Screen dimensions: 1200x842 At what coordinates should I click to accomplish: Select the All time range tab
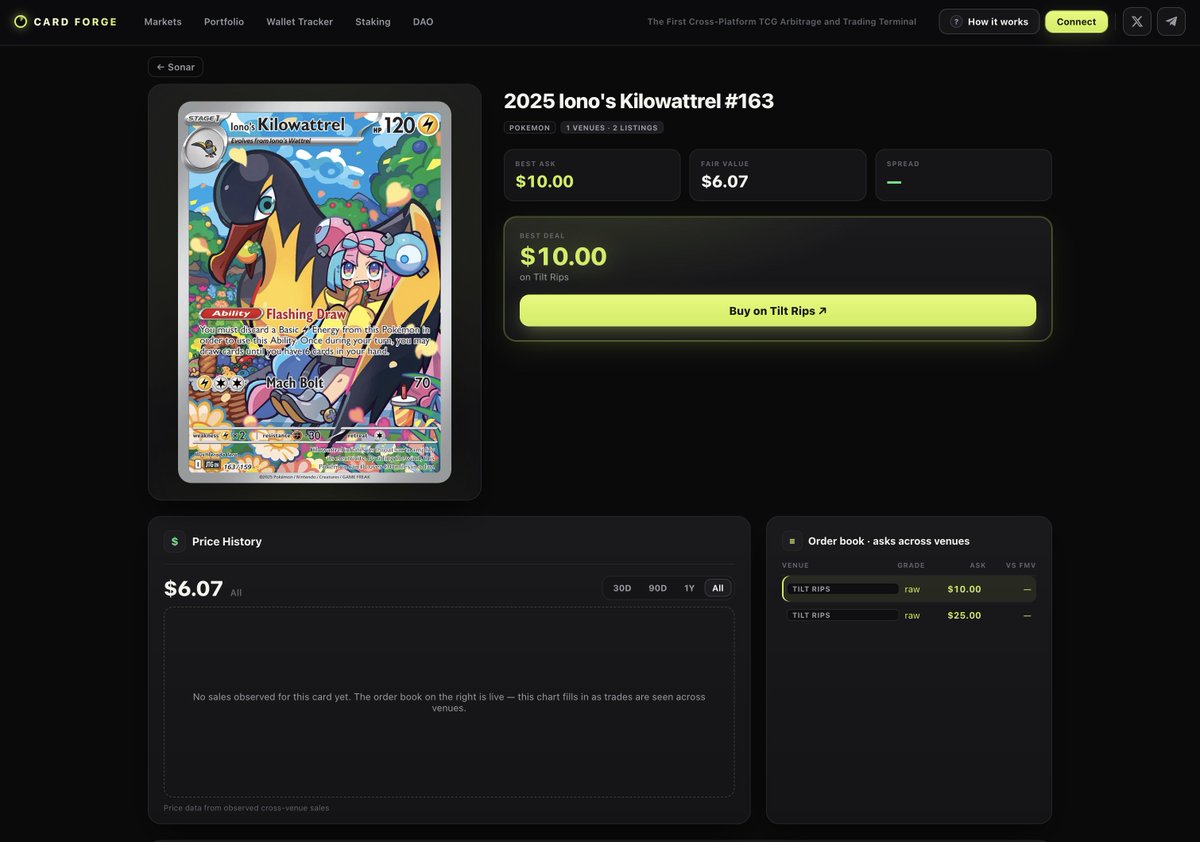tap(718, 588)
